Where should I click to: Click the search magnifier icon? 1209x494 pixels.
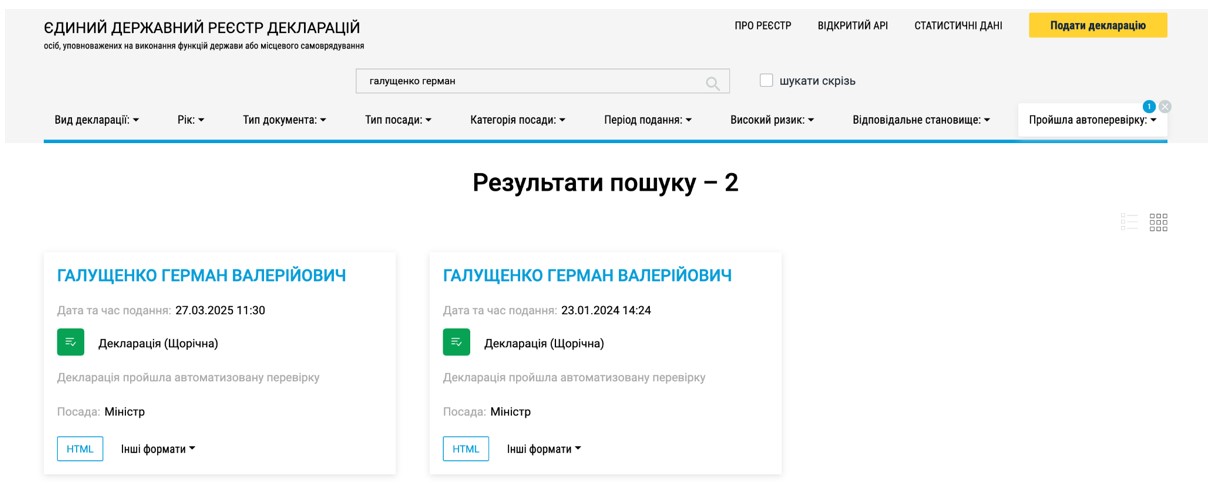pyautogui.click(x=712, y=83)
